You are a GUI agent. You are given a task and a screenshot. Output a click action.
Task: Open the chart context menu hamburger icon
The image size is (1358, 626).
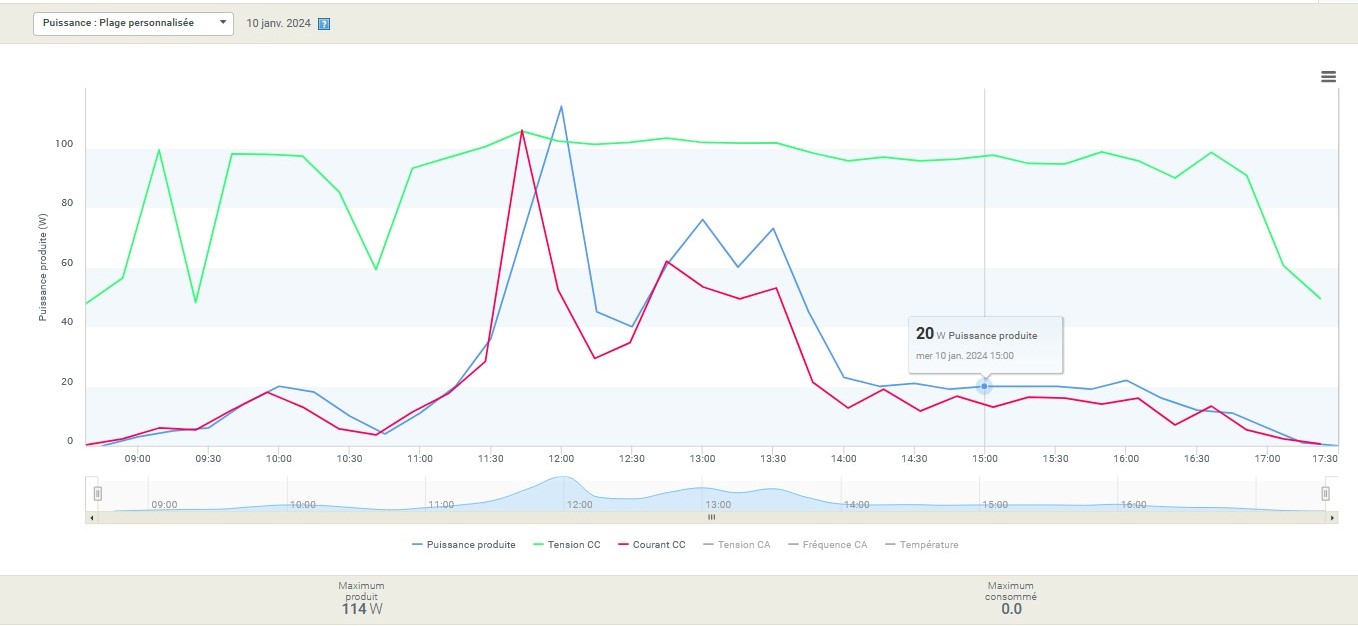1328,77
